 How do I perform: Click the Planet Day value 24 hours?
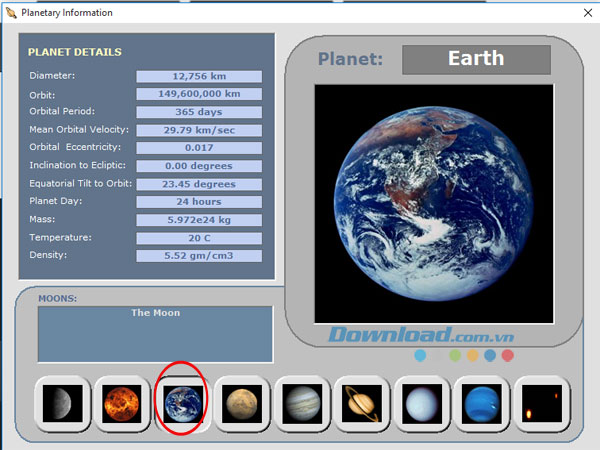click(199, 202)
